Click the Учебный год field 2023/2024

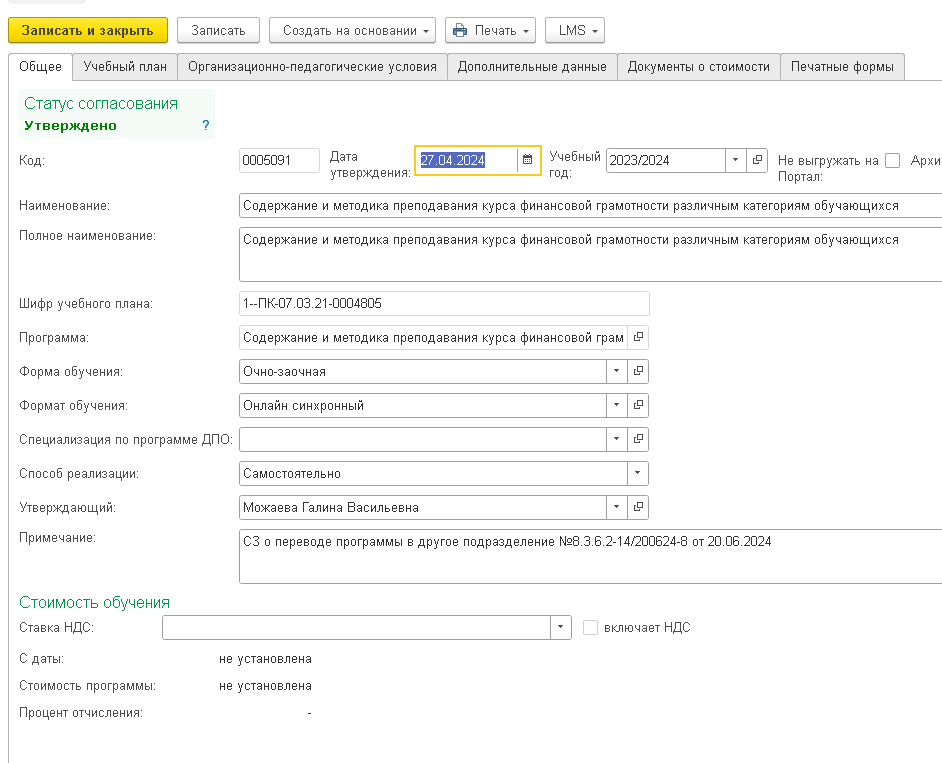pos(666,160)
